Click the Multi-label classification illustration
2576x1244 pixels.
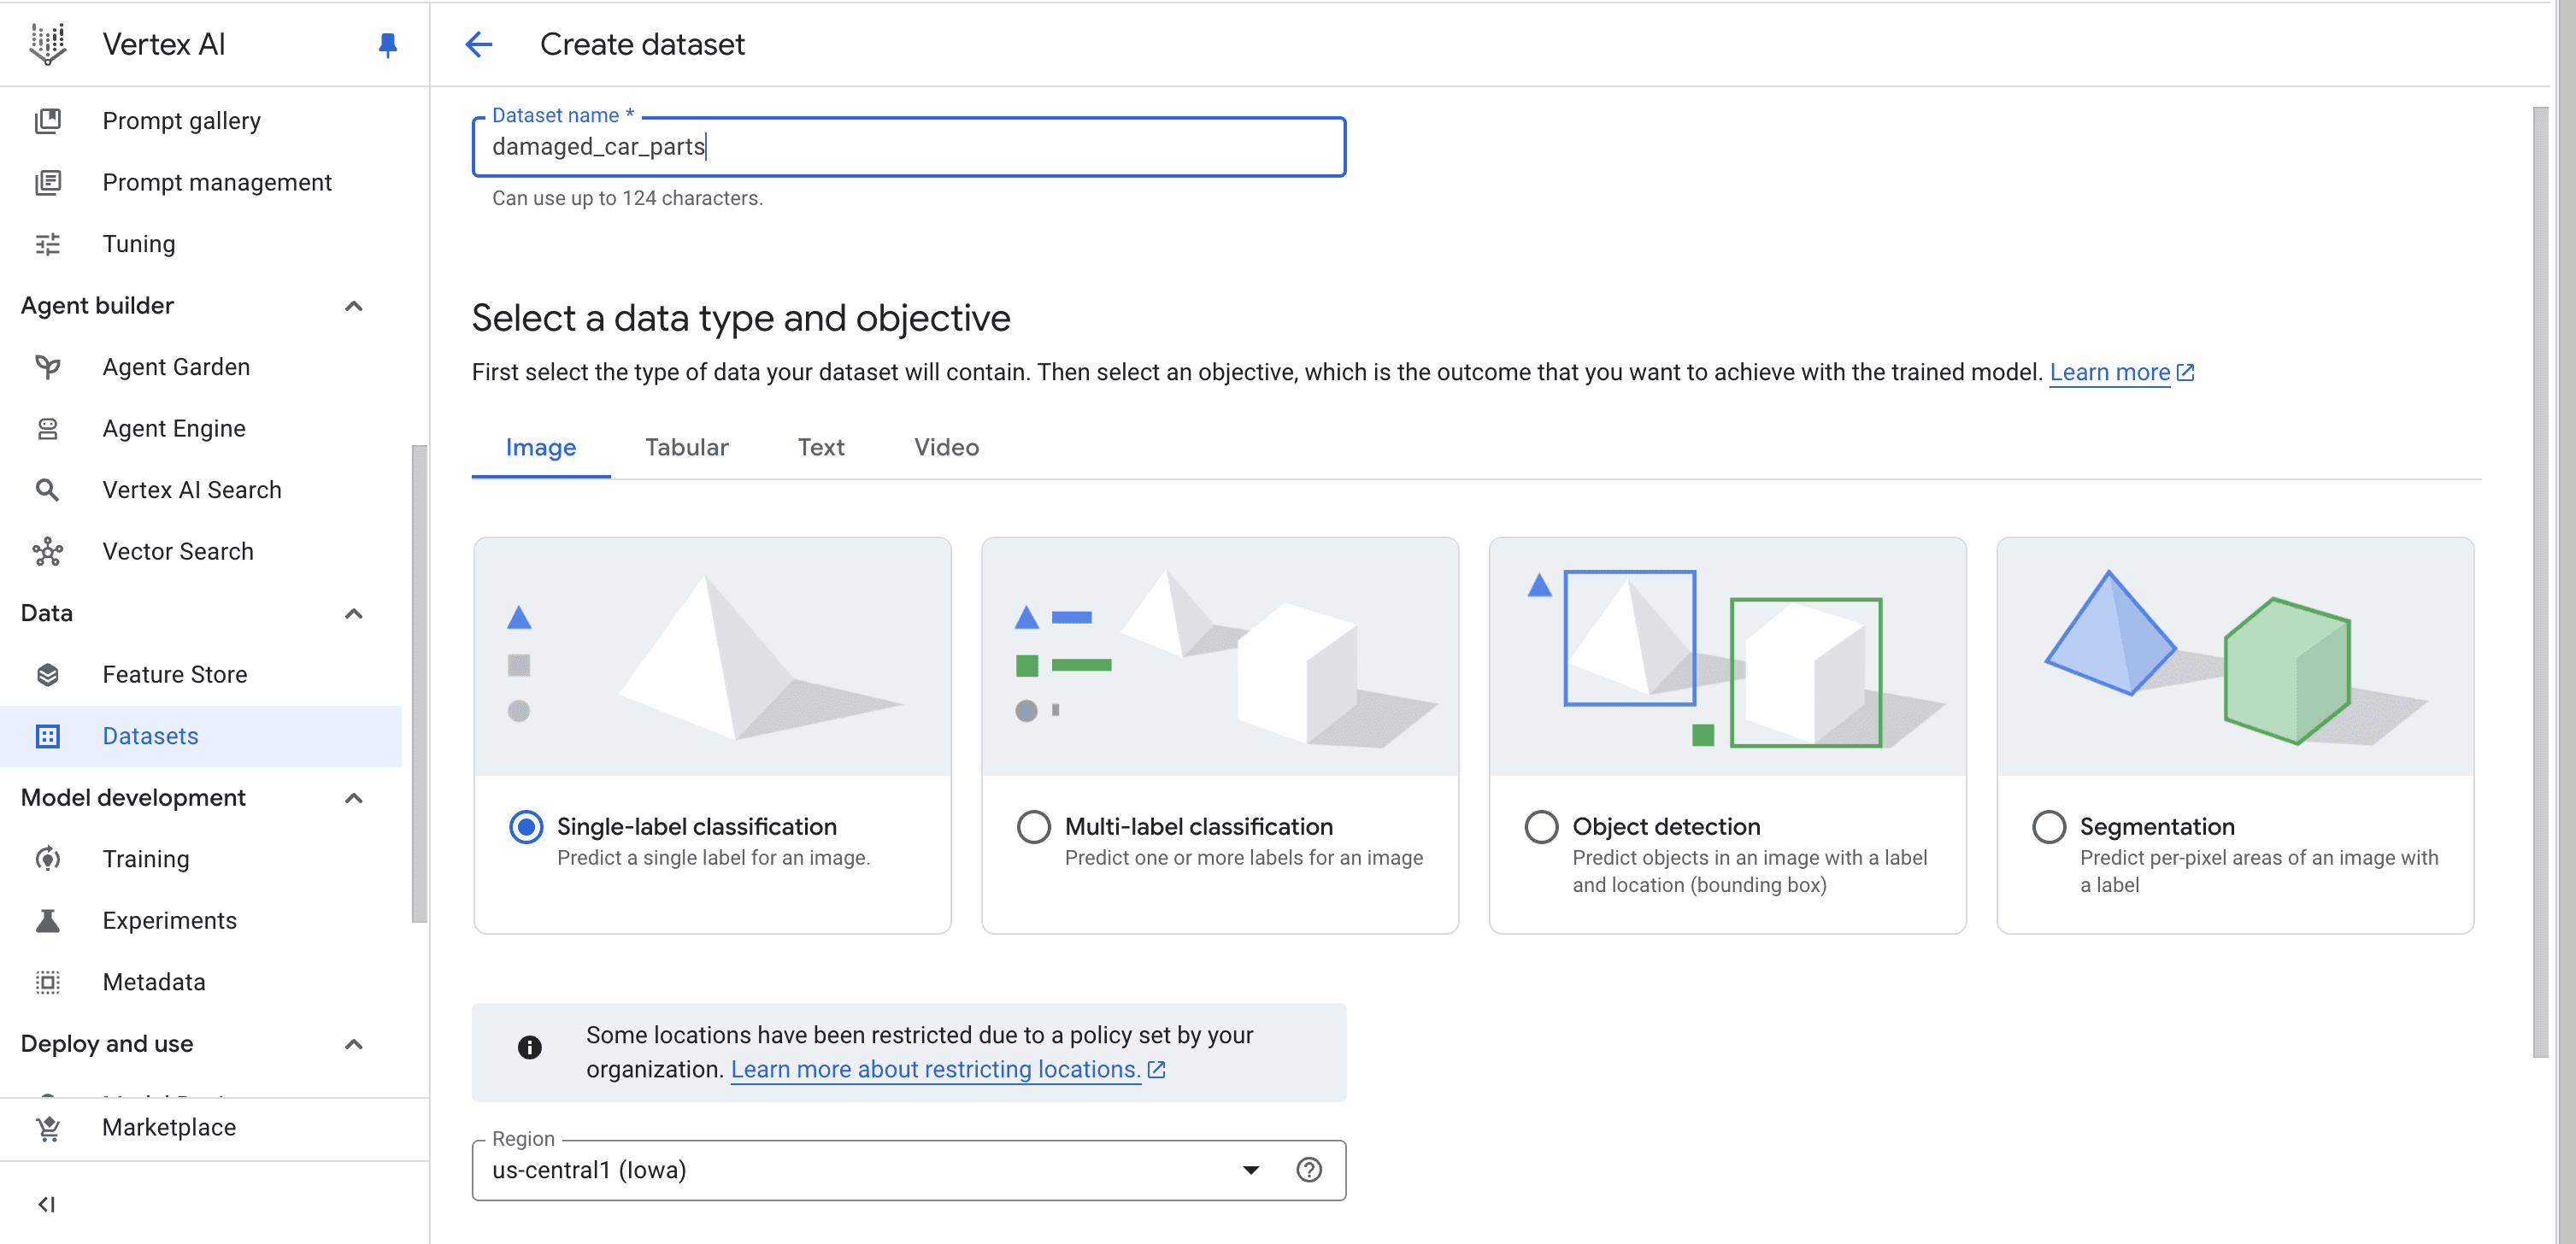tap(1220, 657)
